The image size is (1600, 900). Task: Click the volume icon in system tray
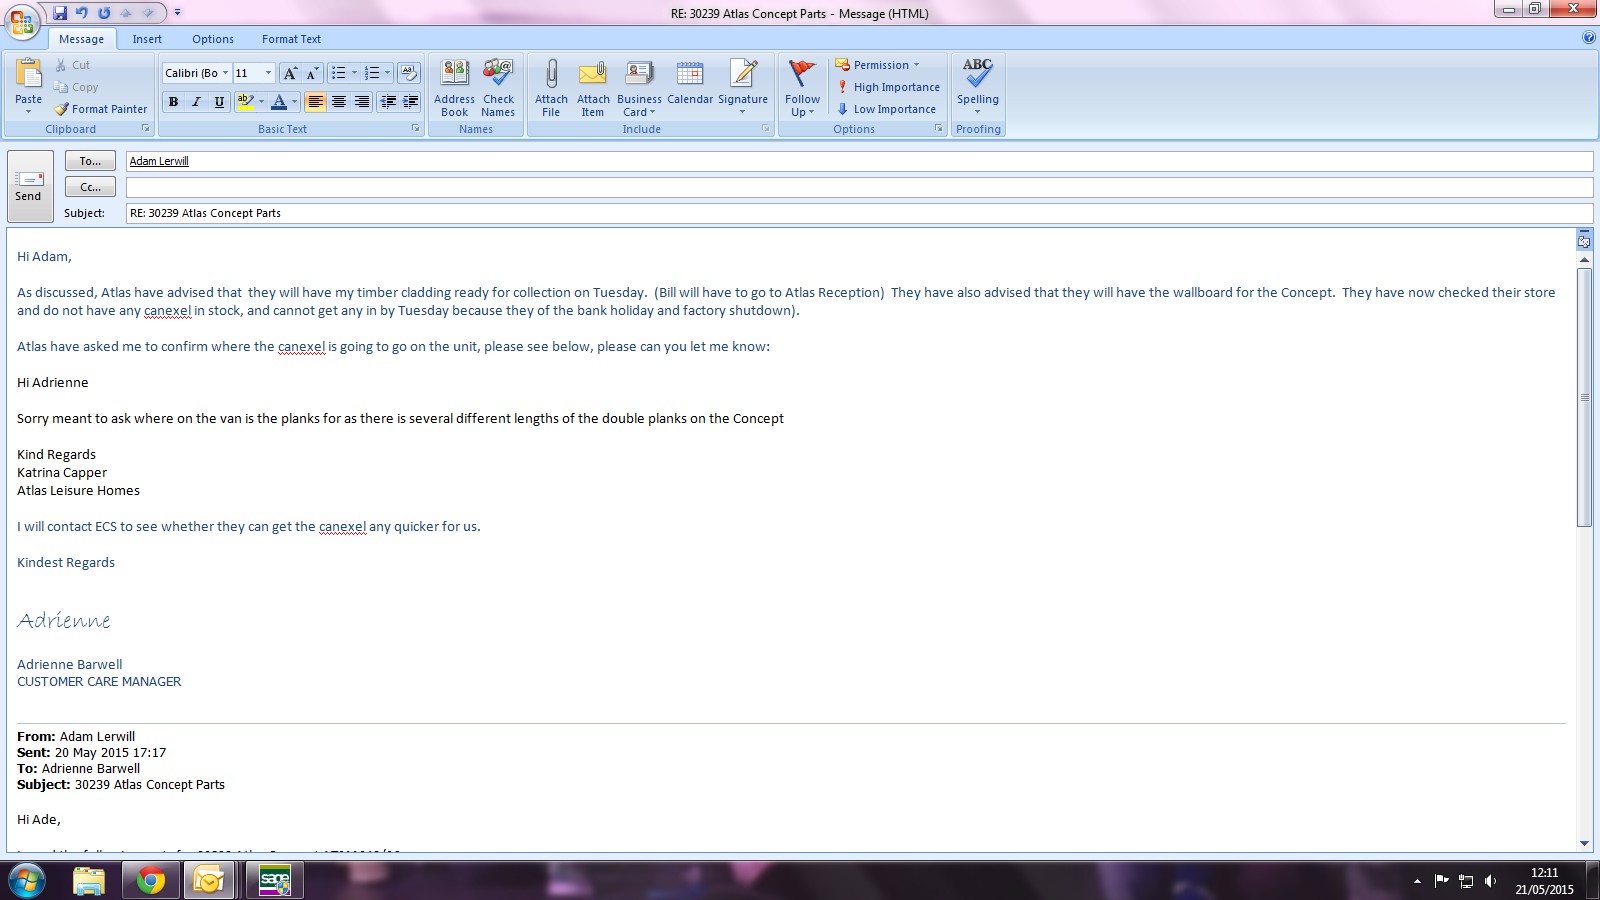coord(1490,881)
